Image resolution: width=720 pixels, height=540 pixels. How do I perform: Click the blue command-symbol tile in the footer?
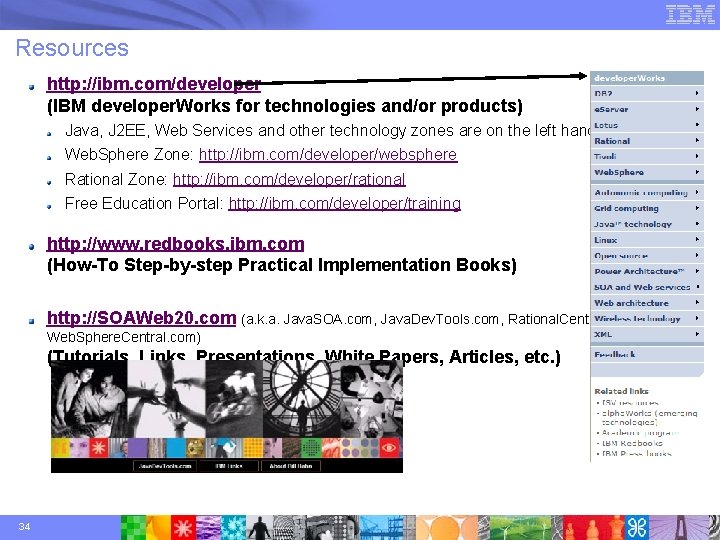pyautogui.click(x=637, y=528)
